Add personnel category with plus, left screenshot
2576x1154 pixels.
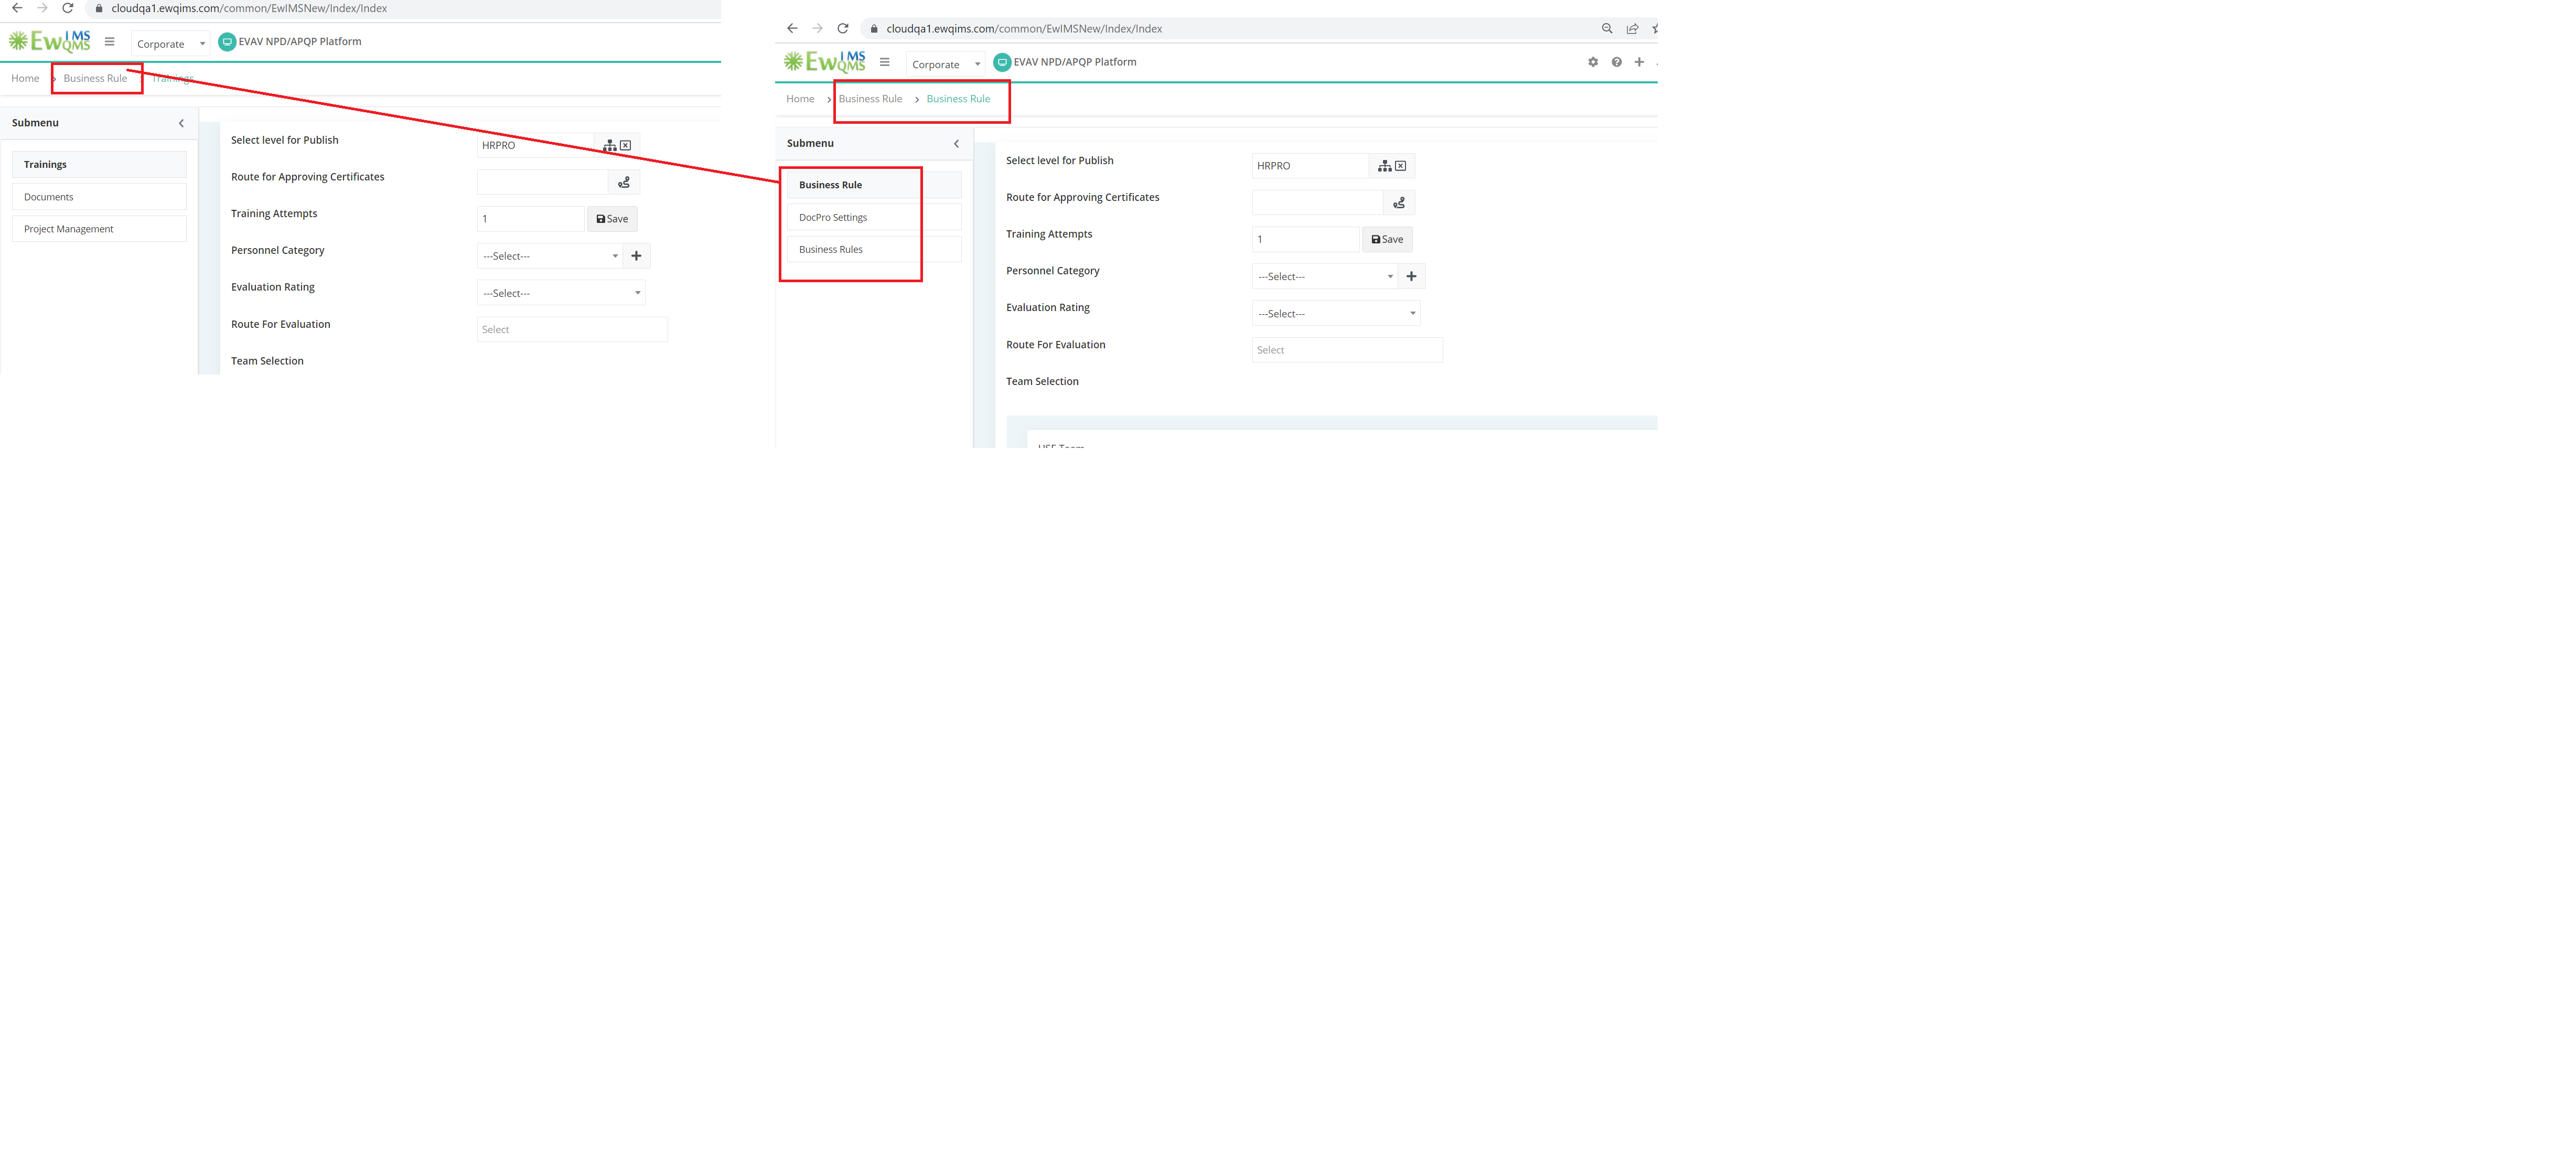click(636, 256)
